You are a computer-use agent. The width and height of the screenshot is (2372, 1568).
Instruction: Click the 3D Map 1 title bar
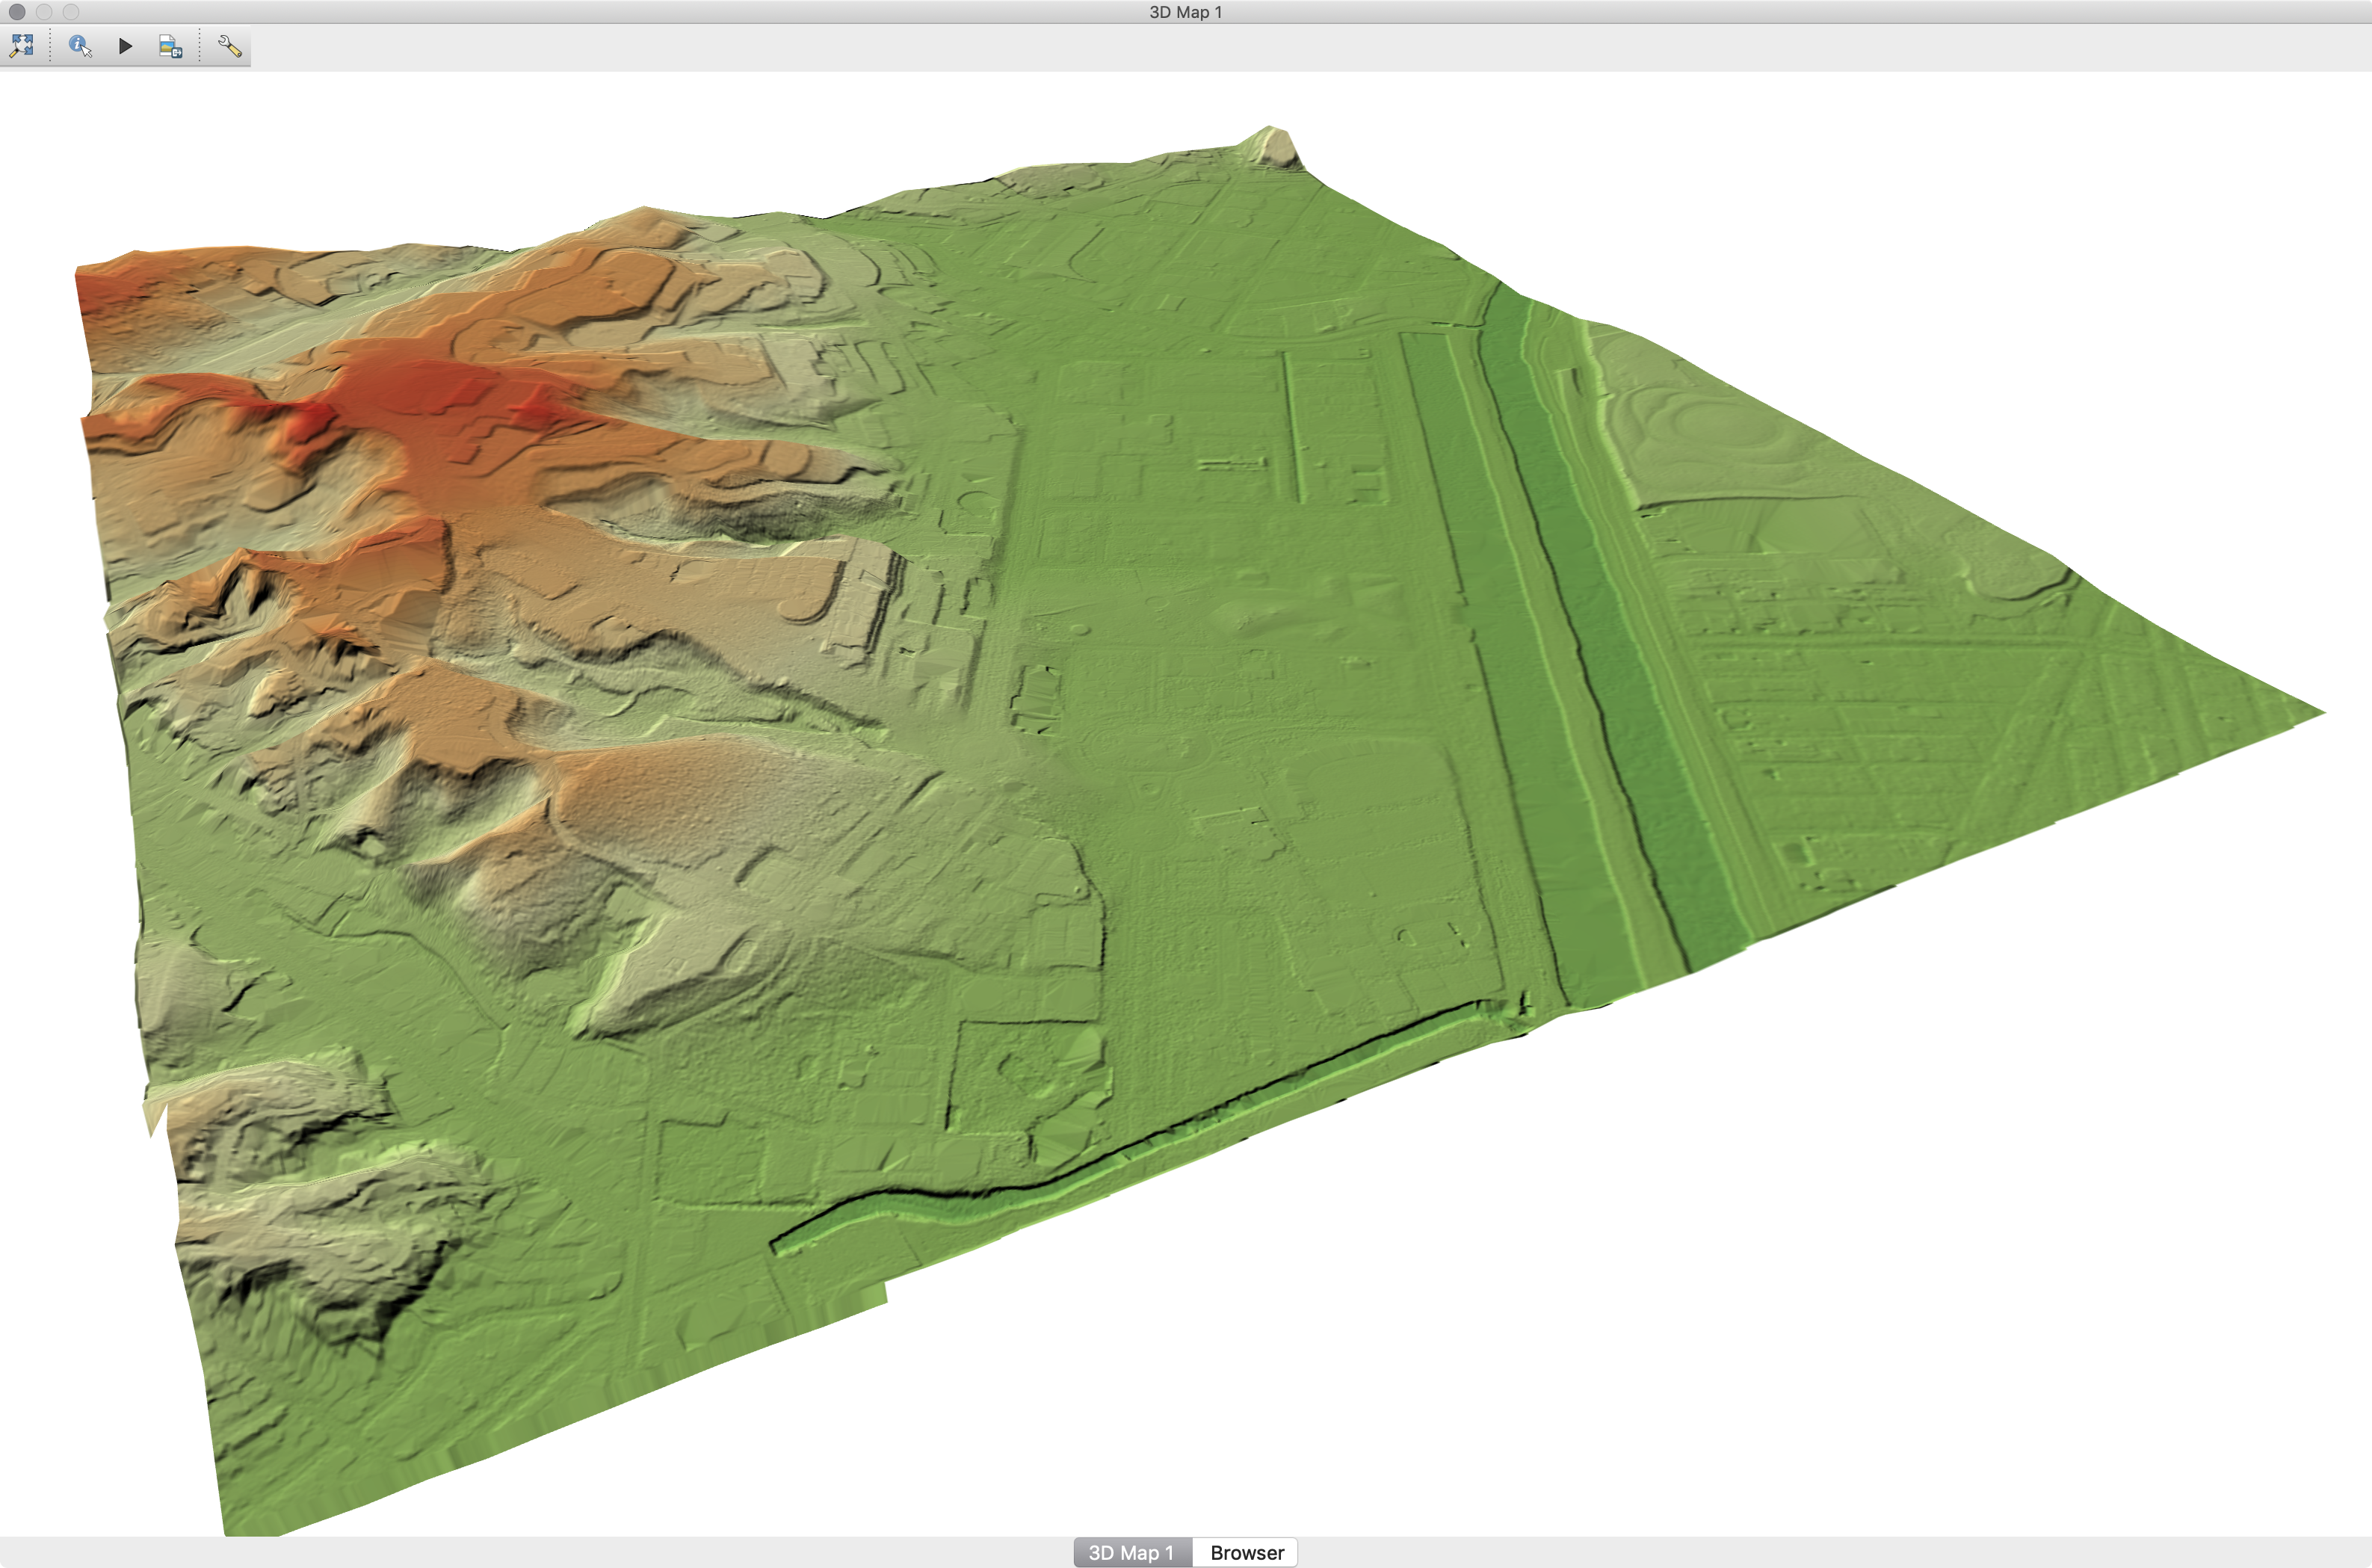pyautogui.click(x=1185, y=12)
